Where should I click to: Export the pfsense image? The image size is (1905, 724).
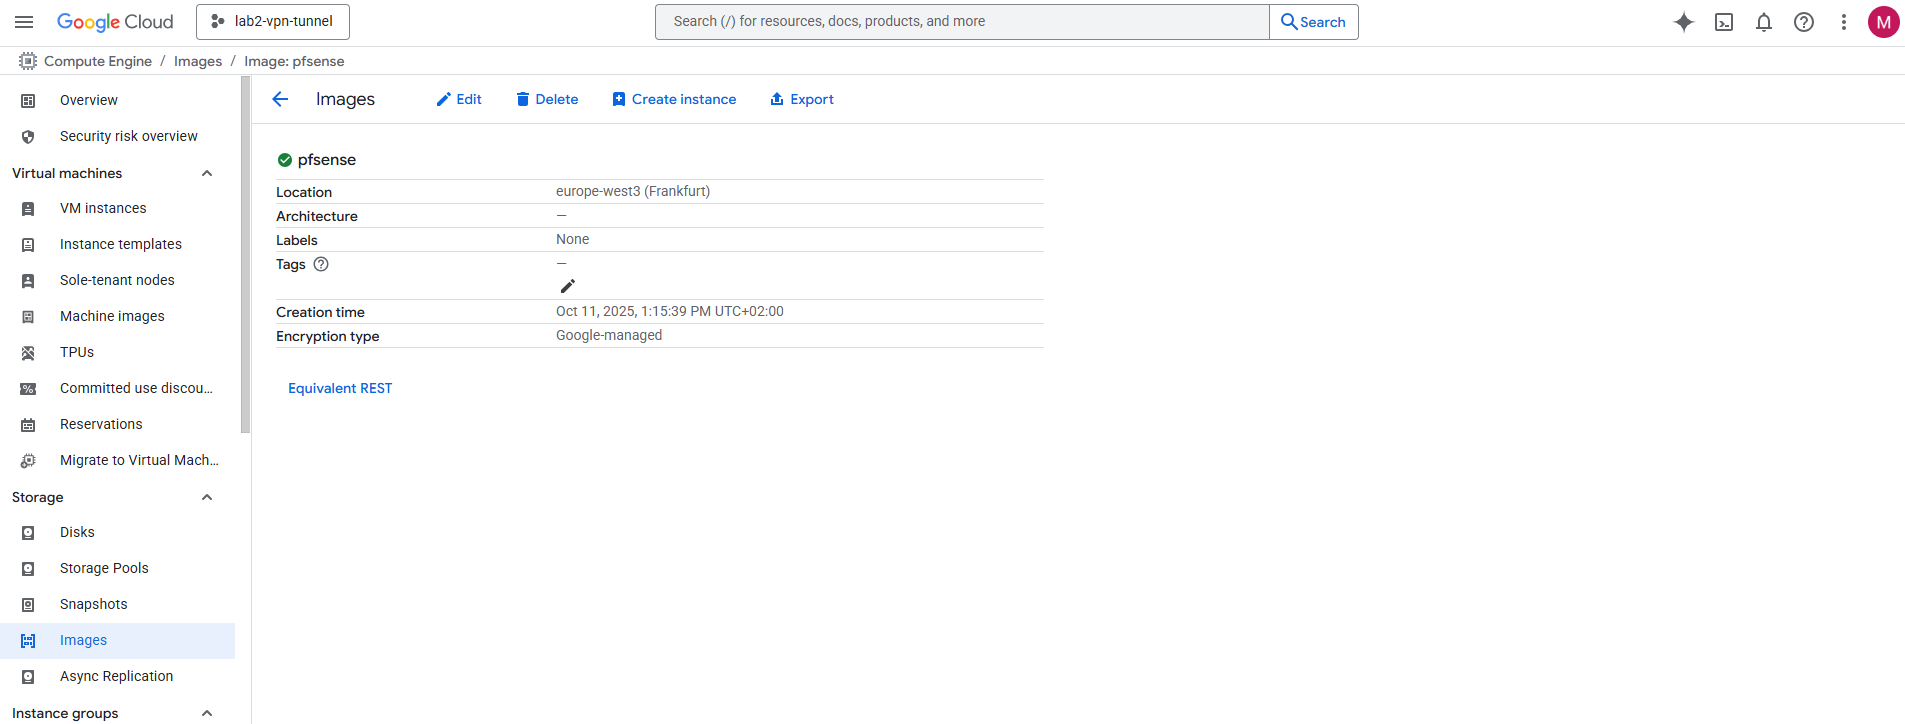tap(802, 99)
